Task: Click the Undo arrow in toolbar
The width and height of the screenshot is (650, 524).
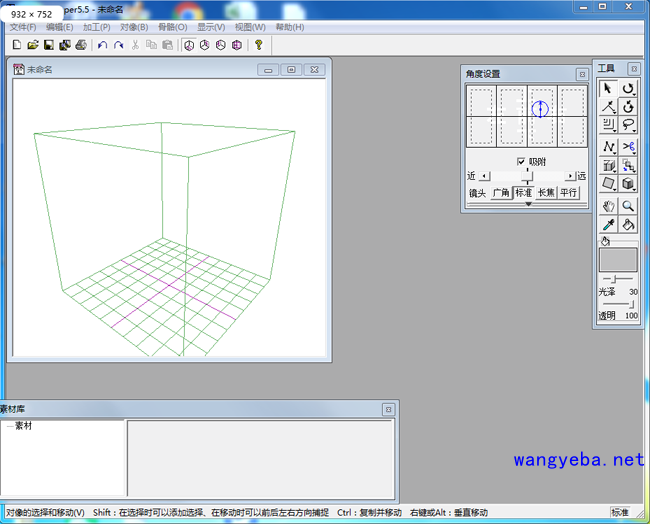Action: (102, 45)
